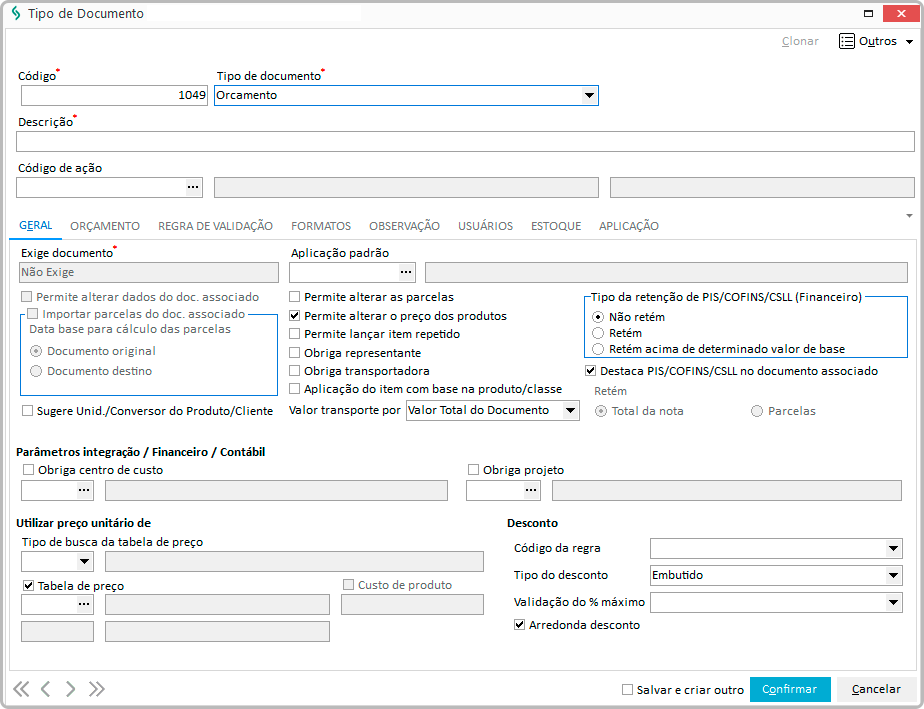The height and width of the screenshot is (709, 924).
Task: Go to the next record arrow
Action: tap(70, 689)
